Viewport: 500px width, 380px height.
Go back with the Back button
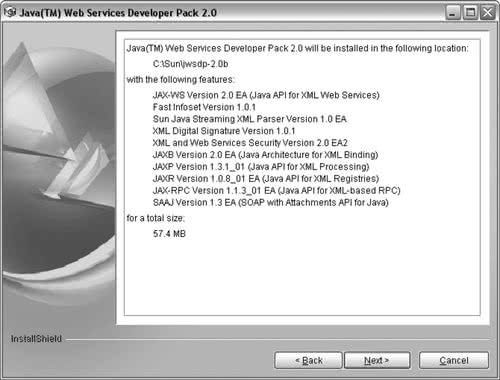(308, 360)
